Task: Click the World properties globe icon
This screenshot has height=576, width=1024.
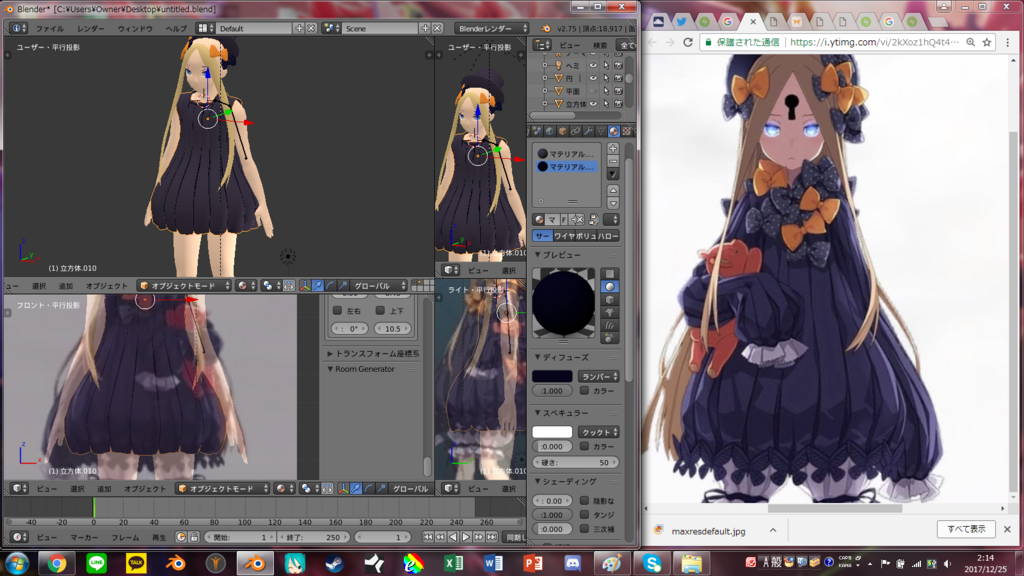Action: 549,131
